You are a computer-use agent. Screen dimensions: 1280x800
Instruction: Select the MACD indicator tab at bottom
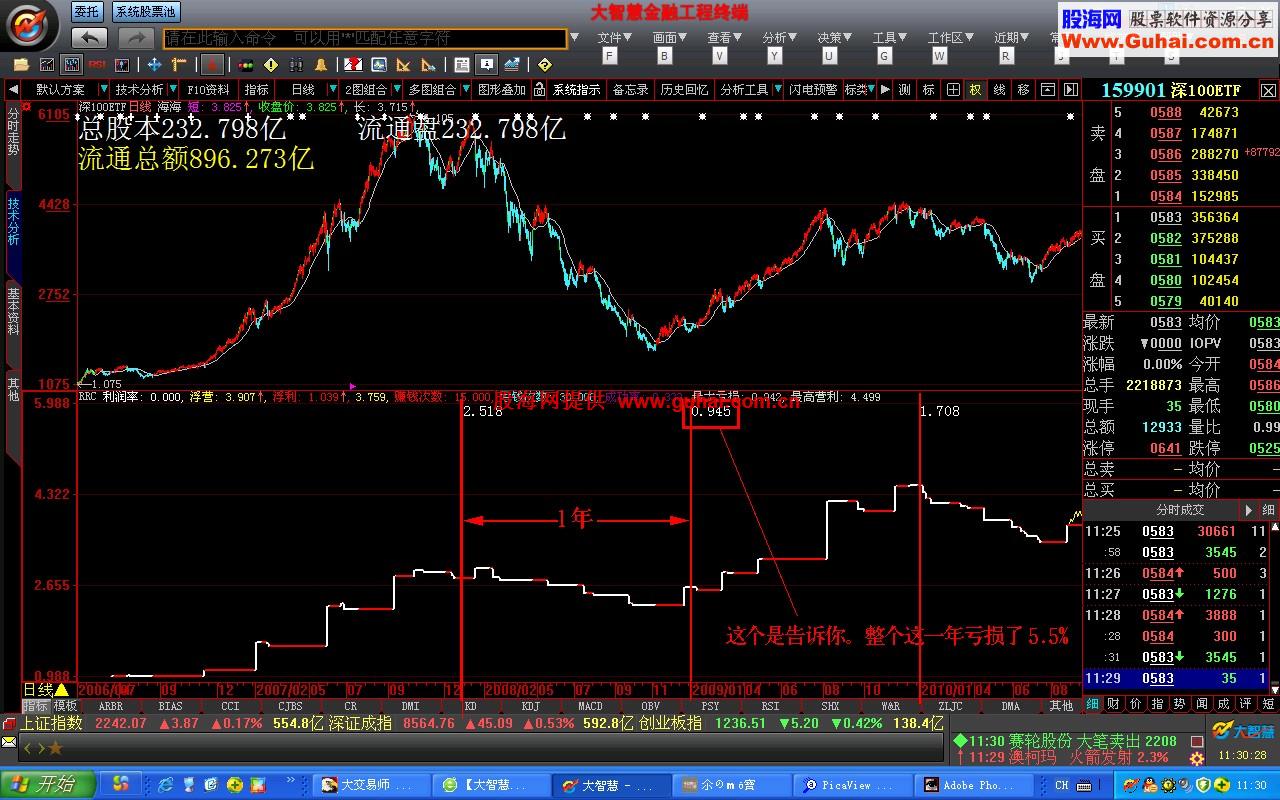coord(590,705)
